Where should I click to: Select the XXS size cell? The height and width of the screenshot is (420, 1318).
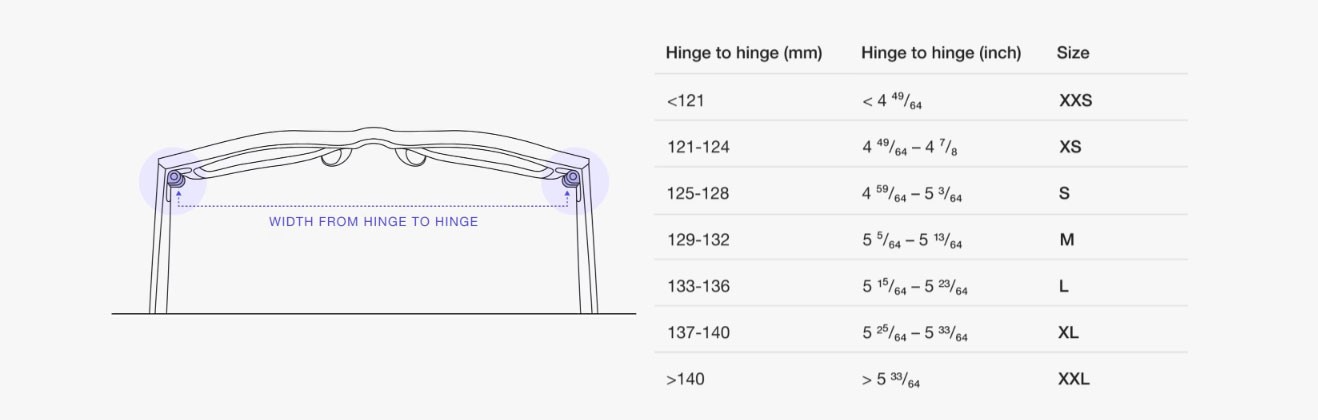click(1075, 101)
